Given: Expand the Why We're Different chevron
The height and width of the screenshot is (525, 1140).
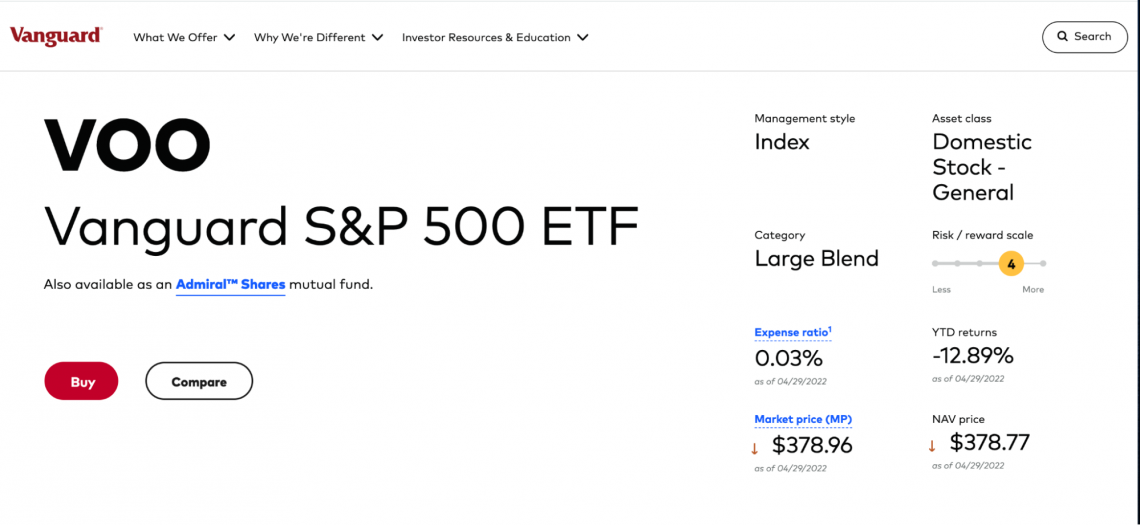Looking at the screenshot, I should (x=377, y=37).
